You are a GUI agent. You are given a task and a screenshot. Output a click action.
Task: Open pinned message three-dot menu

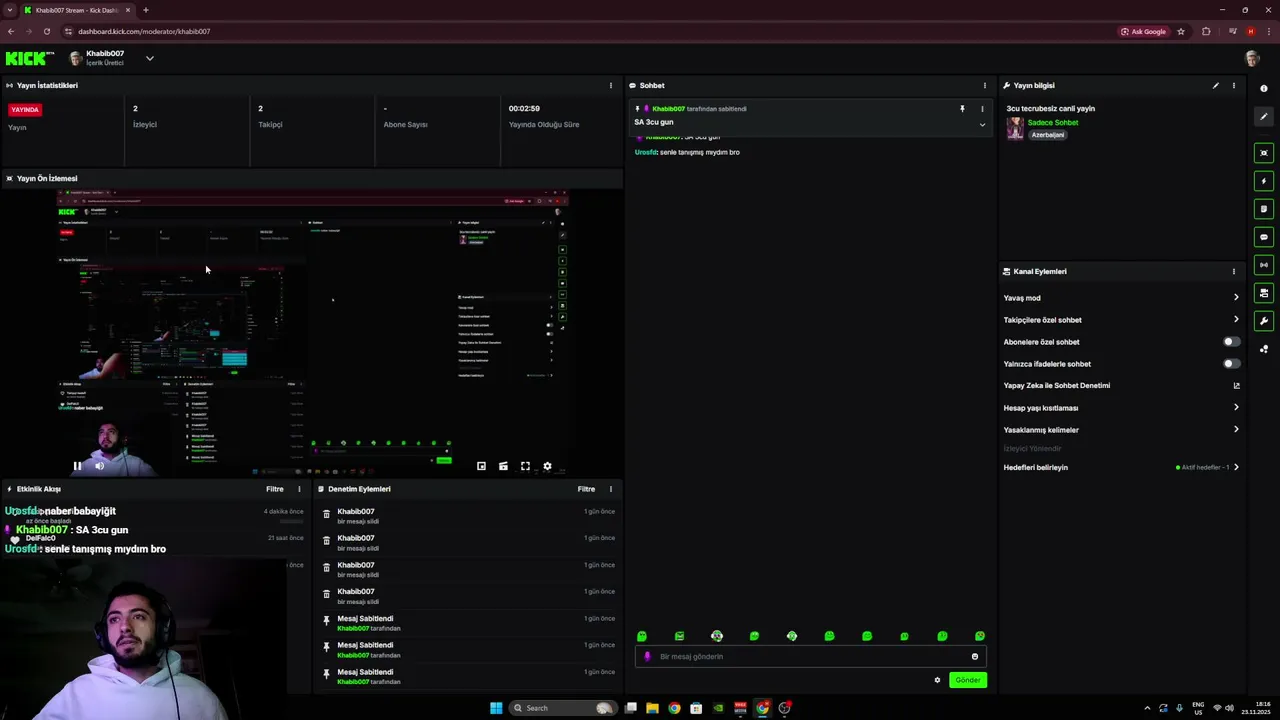click(x=982, y=109)
